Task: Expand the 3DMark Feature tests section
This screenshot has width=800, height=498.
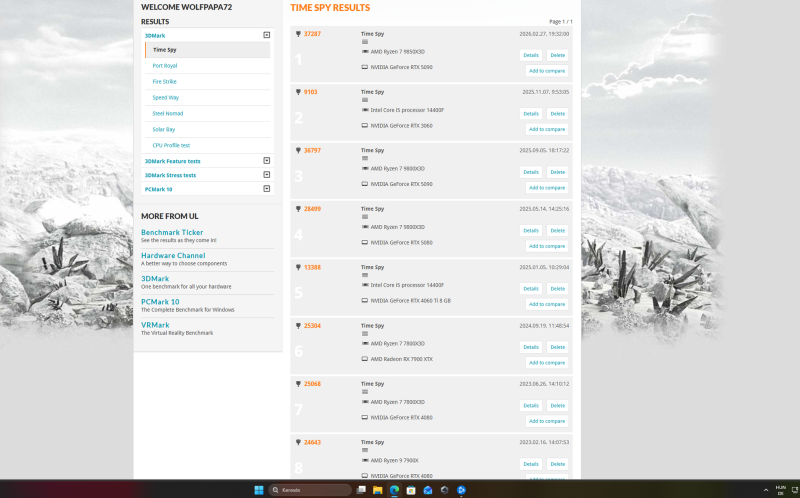Action: [x=266, y=160]
